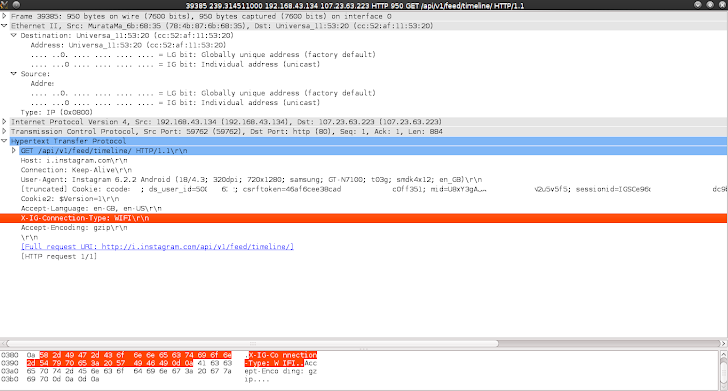Click the round window menu button beside the app icon
This screenshot has height=391, width=728.
pyautogui.click(x=16, y=5)
